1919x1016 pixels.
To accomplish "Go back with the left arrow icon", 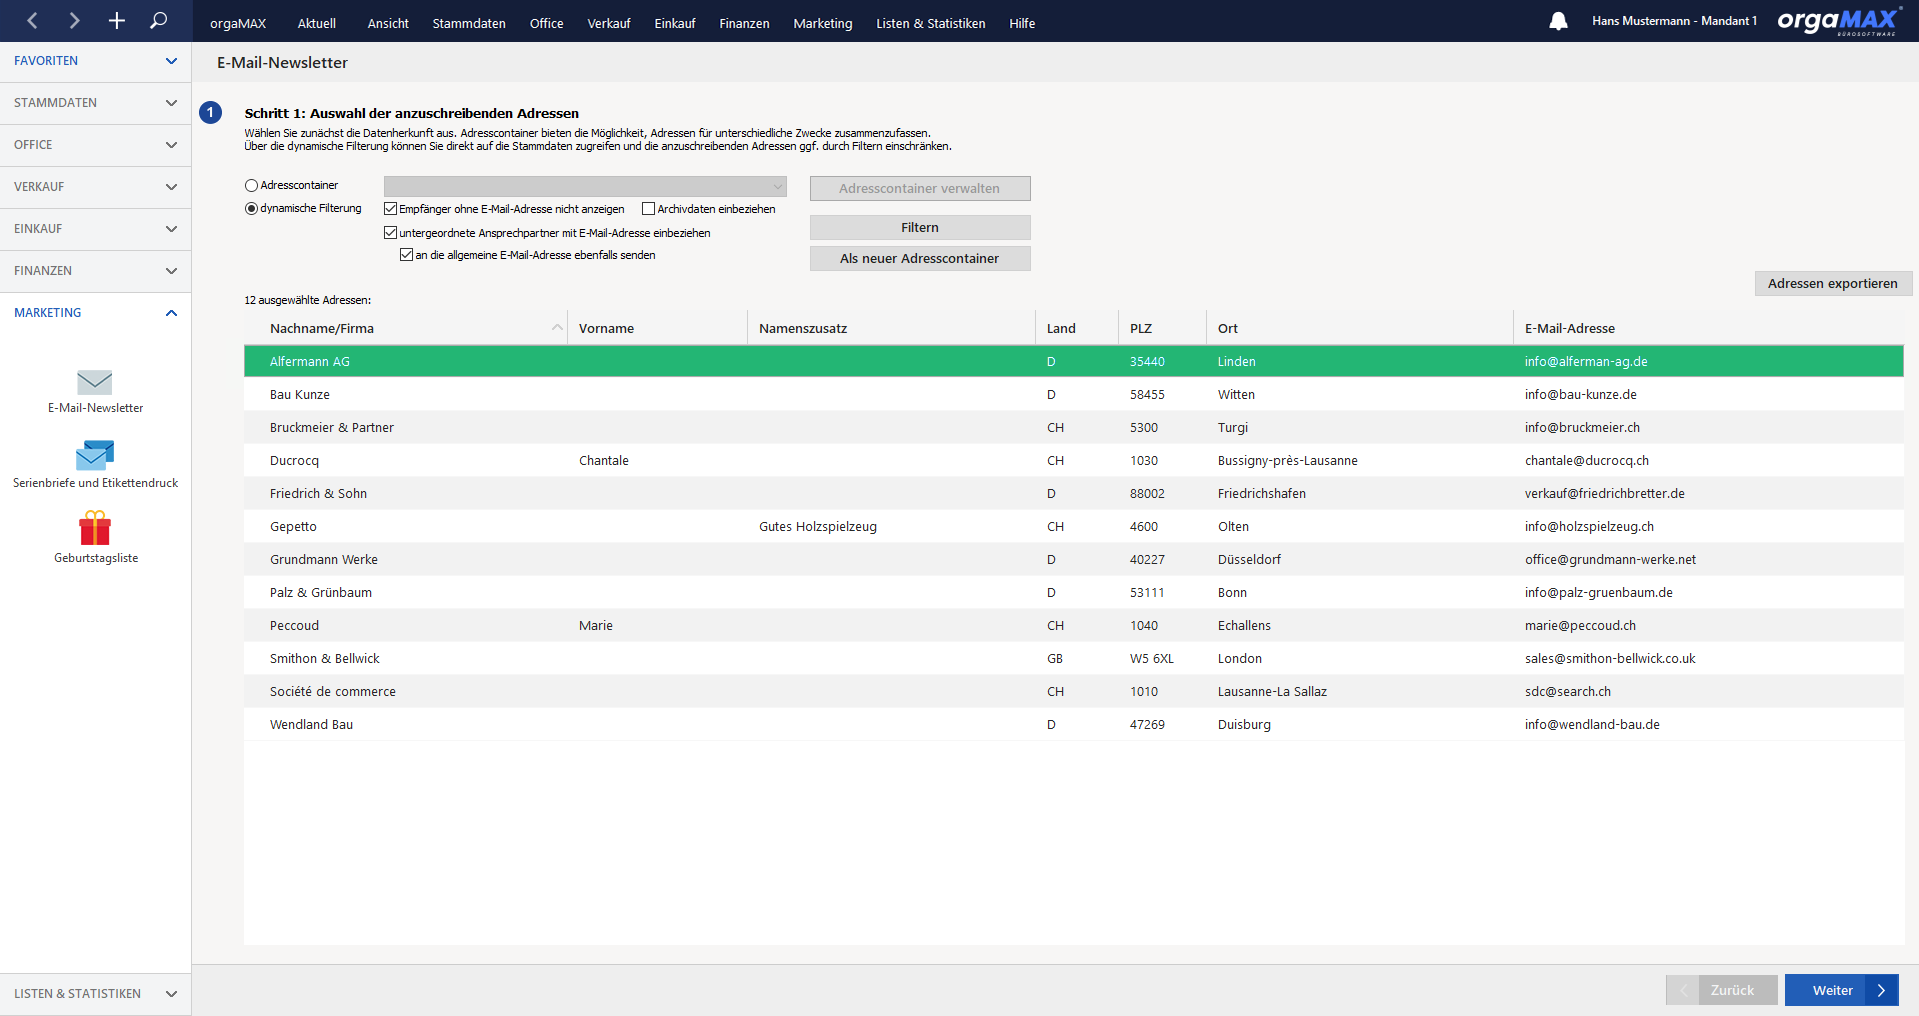I will [x=32, y=20].
